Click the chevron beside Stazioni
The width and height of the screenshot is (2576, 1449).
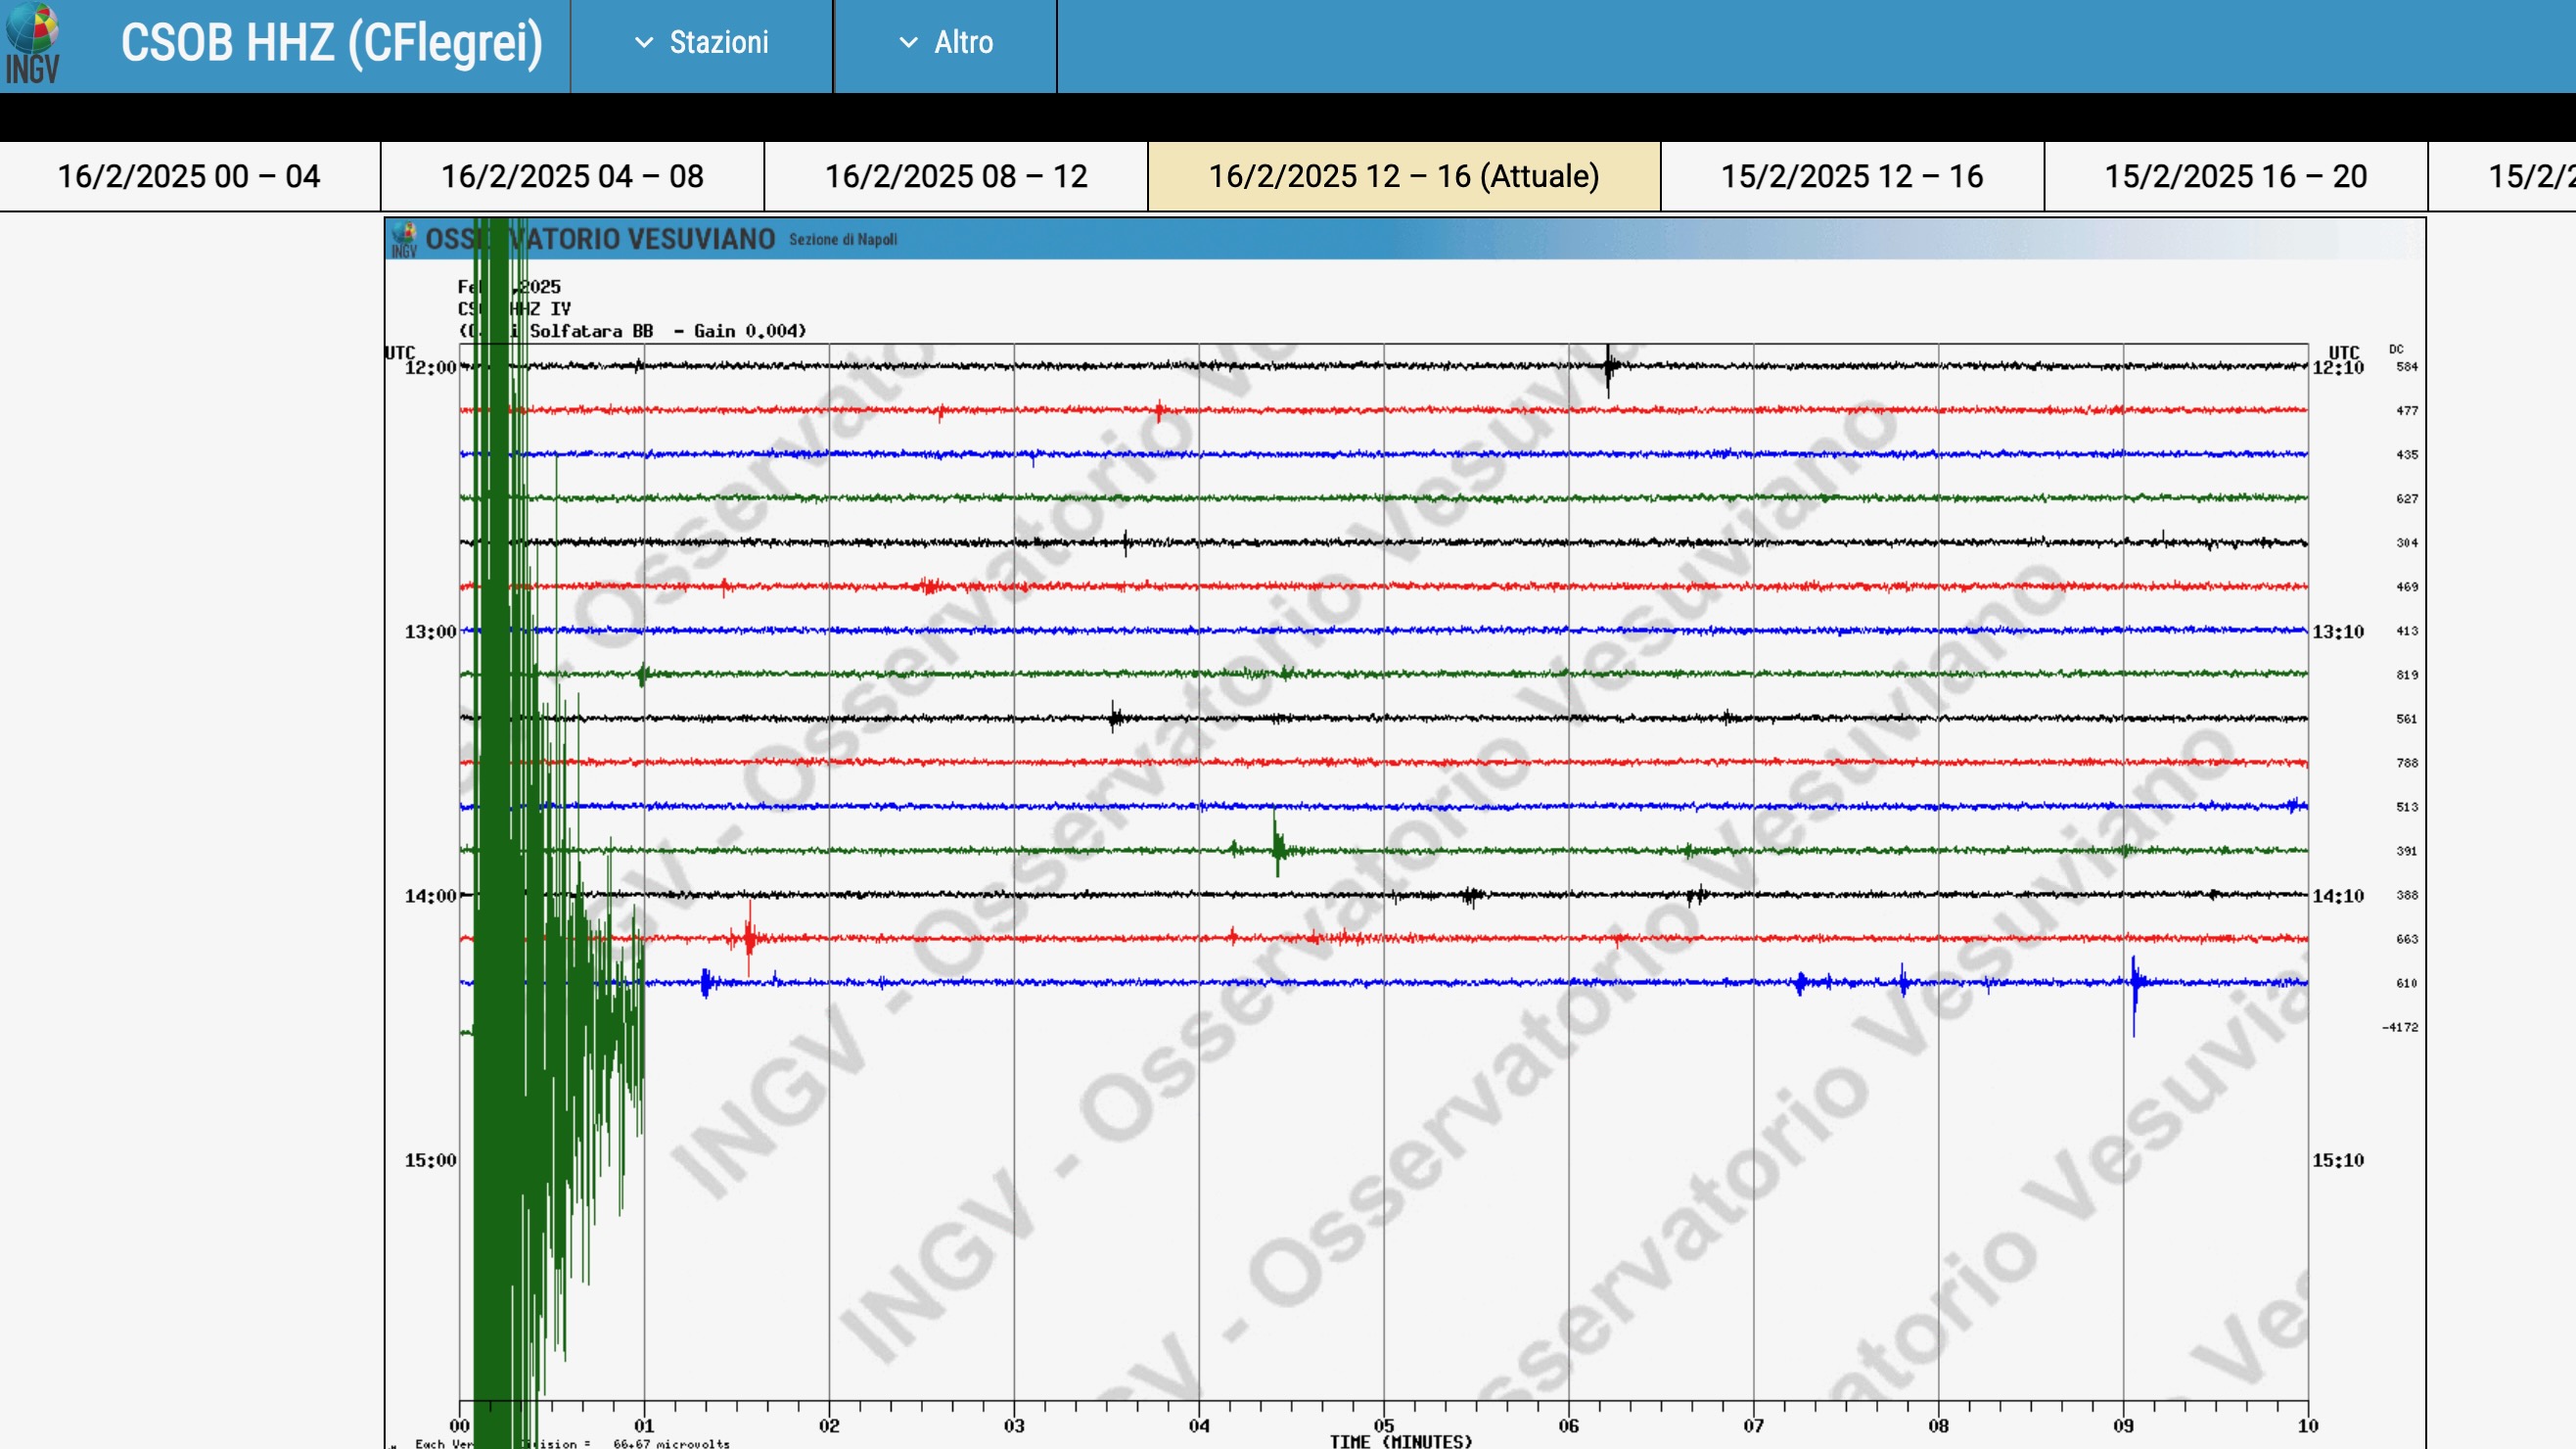(644, 43)
